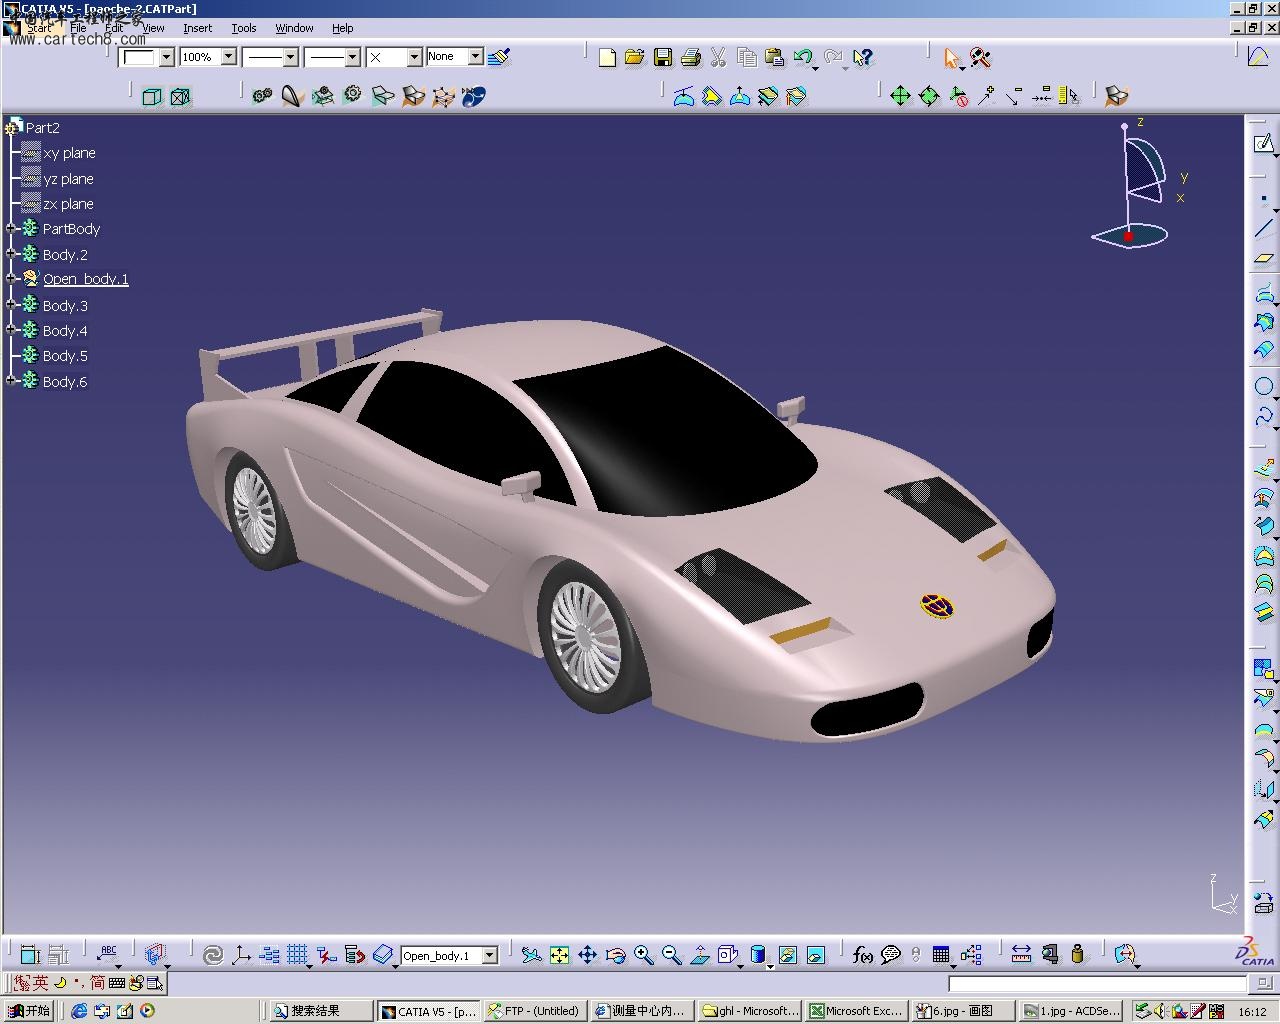The width and height of the screenshot is (1280, 1024).
Task: Click the Zoom In magnifier icon
Action: pos(643,955)
